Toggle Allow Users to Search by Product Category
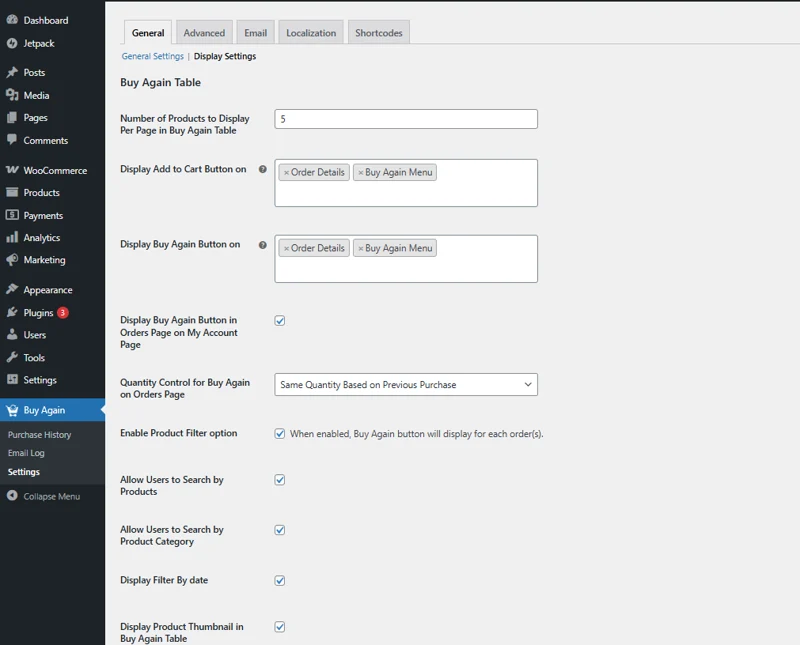Viewport: 800px width, 645px height. 280,530
